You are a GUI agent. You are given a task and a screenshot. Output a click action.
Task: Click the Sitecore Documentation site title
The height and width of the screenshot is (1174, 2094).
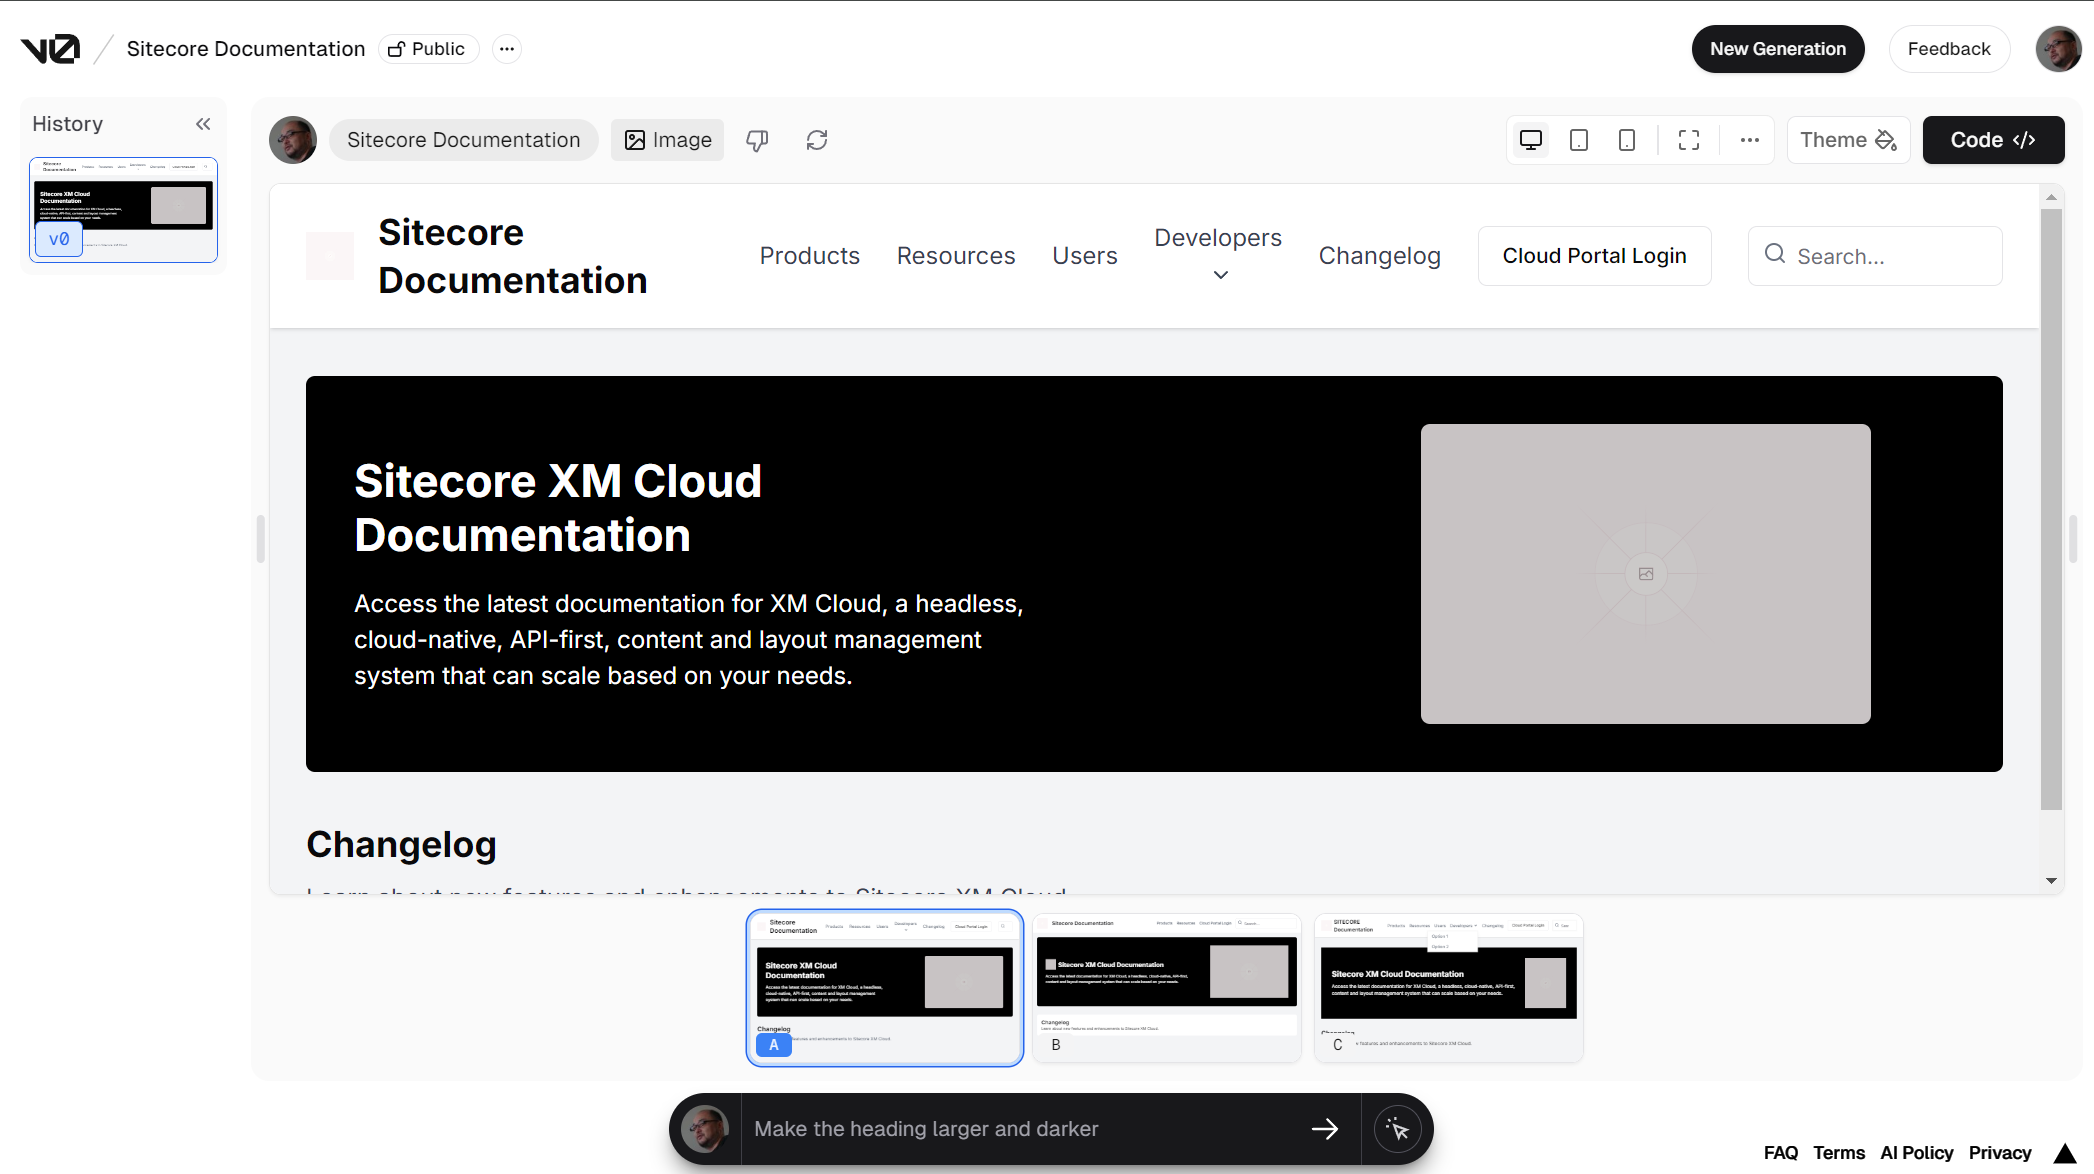click(x=513, y=256)
